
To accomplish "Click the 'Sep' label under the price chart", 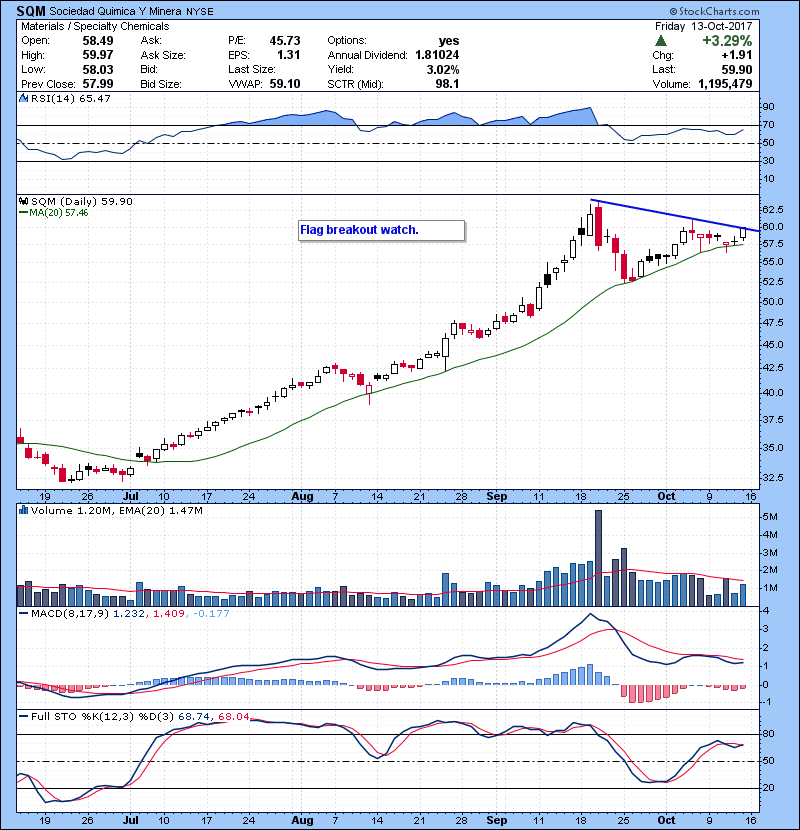I will click(497, 497).
